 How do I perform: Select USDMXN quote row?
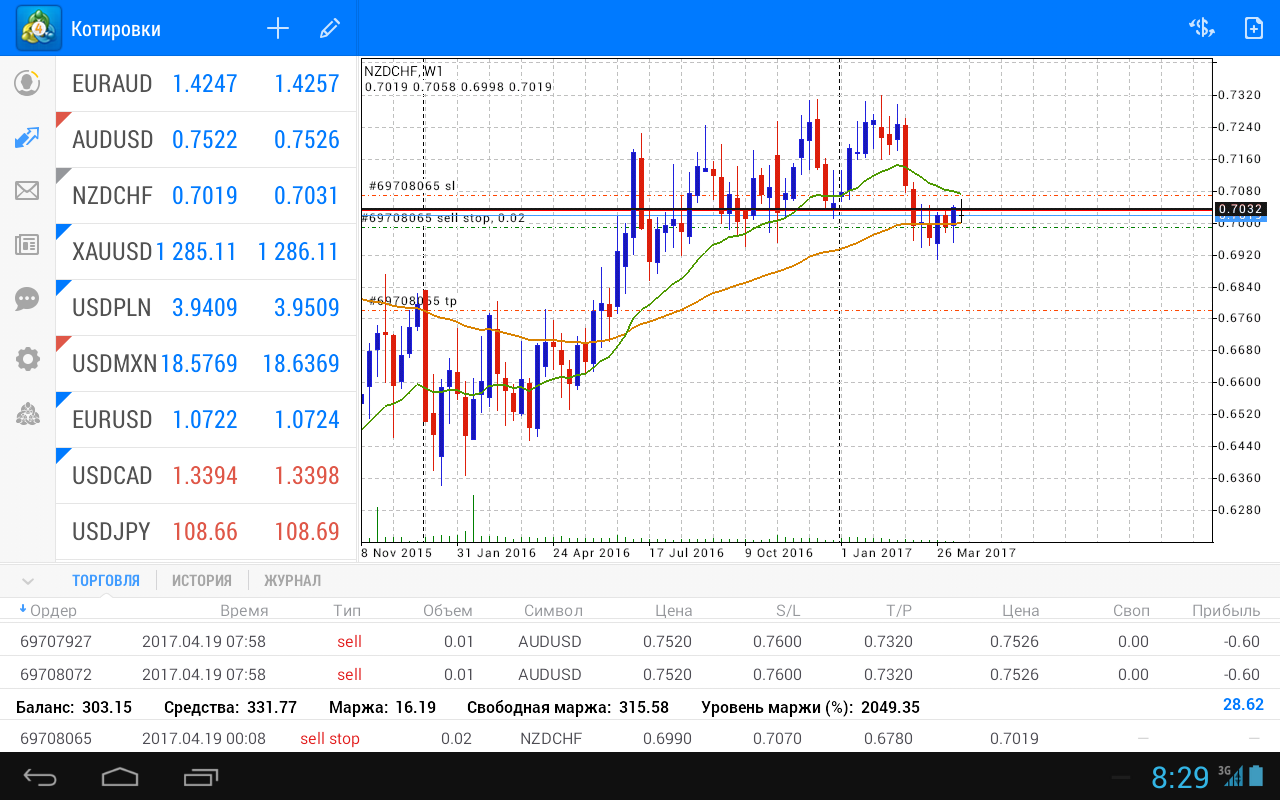pos(206,364)
